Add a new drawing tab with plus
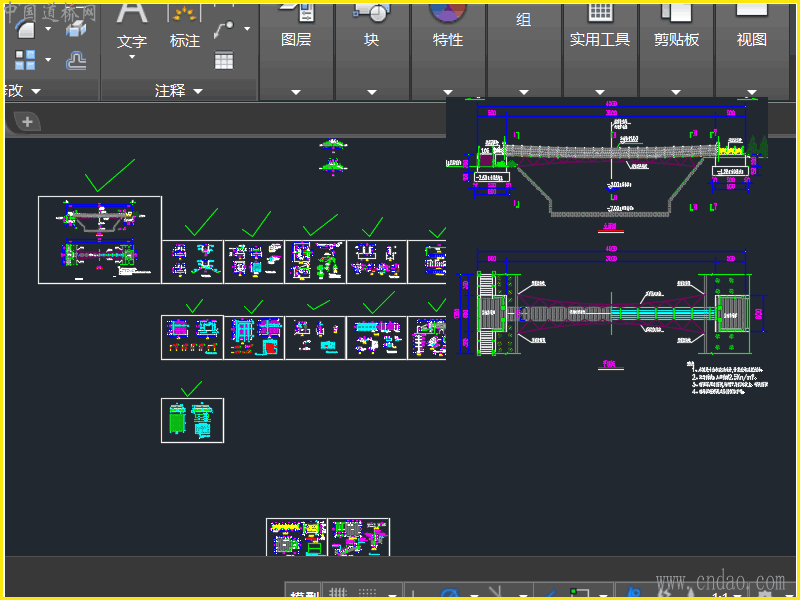Image resolution: width=800 pixels, height=600 pixels. 27,122
